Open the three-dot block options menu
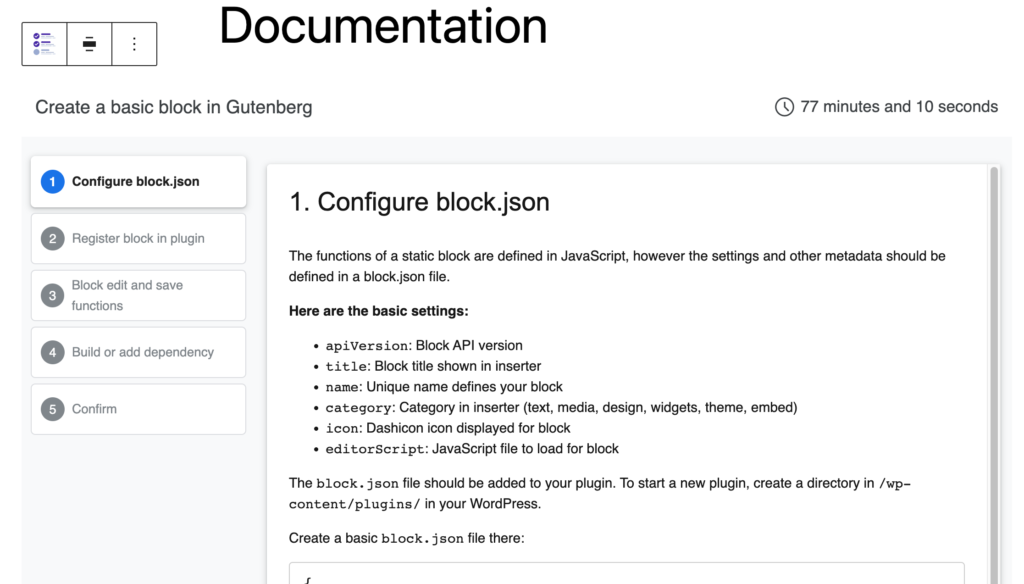 point(134,43)
